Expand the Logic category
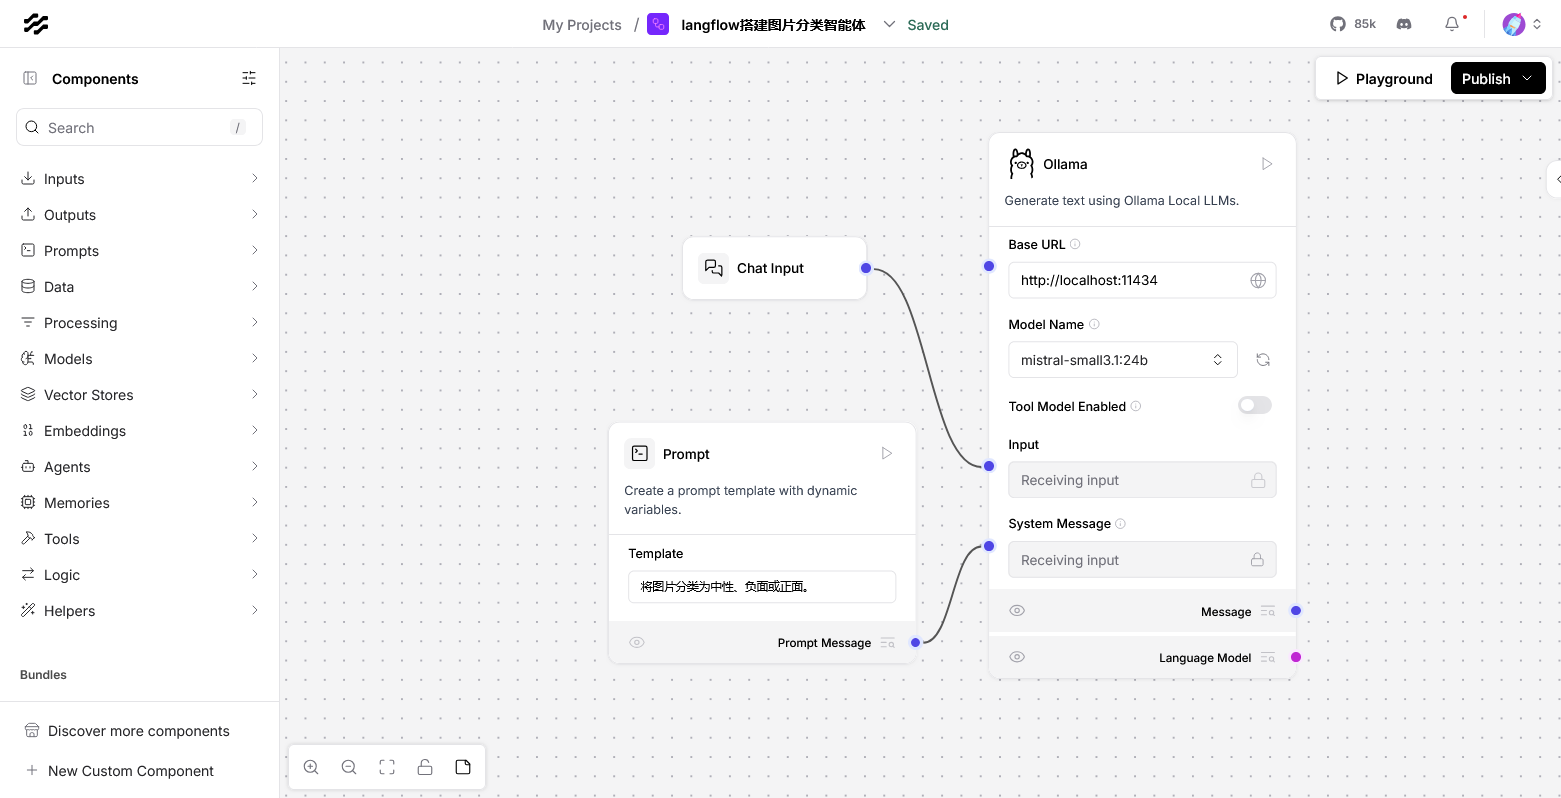This screenshot has width=1561, height=798. pyautogui.click(x=140, y=575)
